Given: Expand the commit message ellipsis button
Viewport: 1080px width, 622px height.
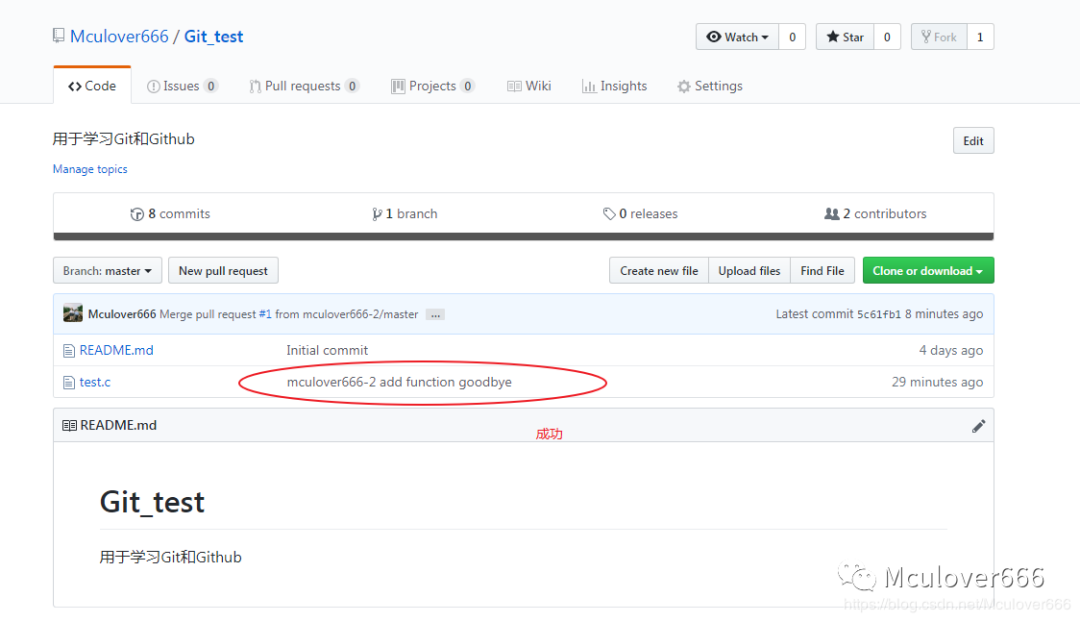Looking at the screenshot, I should (435, 315).
